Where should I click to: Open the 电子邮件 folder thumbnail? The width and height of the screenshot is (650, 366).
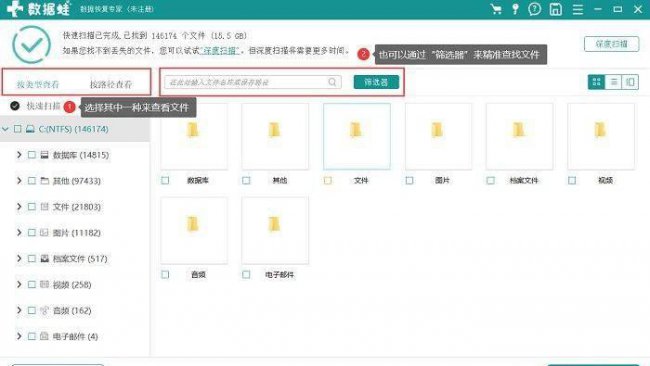coord(275,230)
